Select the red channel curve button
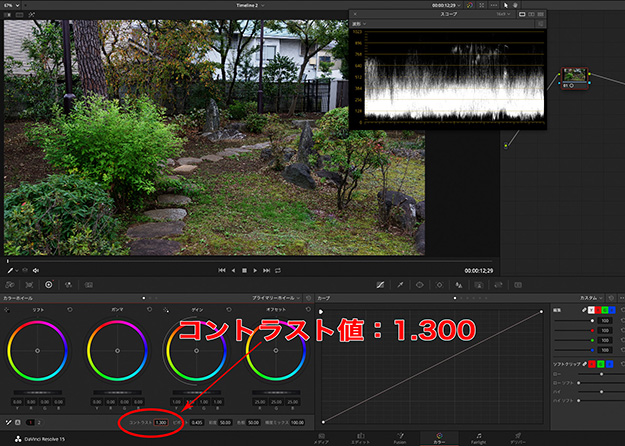Screen dimensions: 625x446 pyautogui.click(x=597, y=310)
